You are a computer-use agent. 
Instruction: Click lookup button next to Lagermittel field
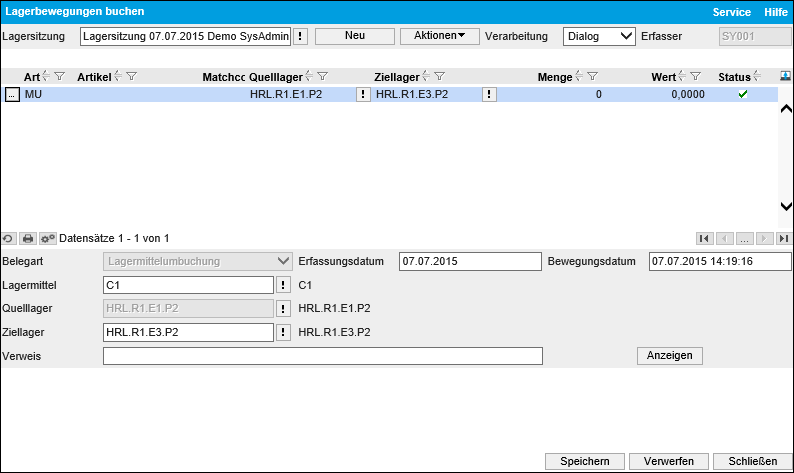coord(283,285)
